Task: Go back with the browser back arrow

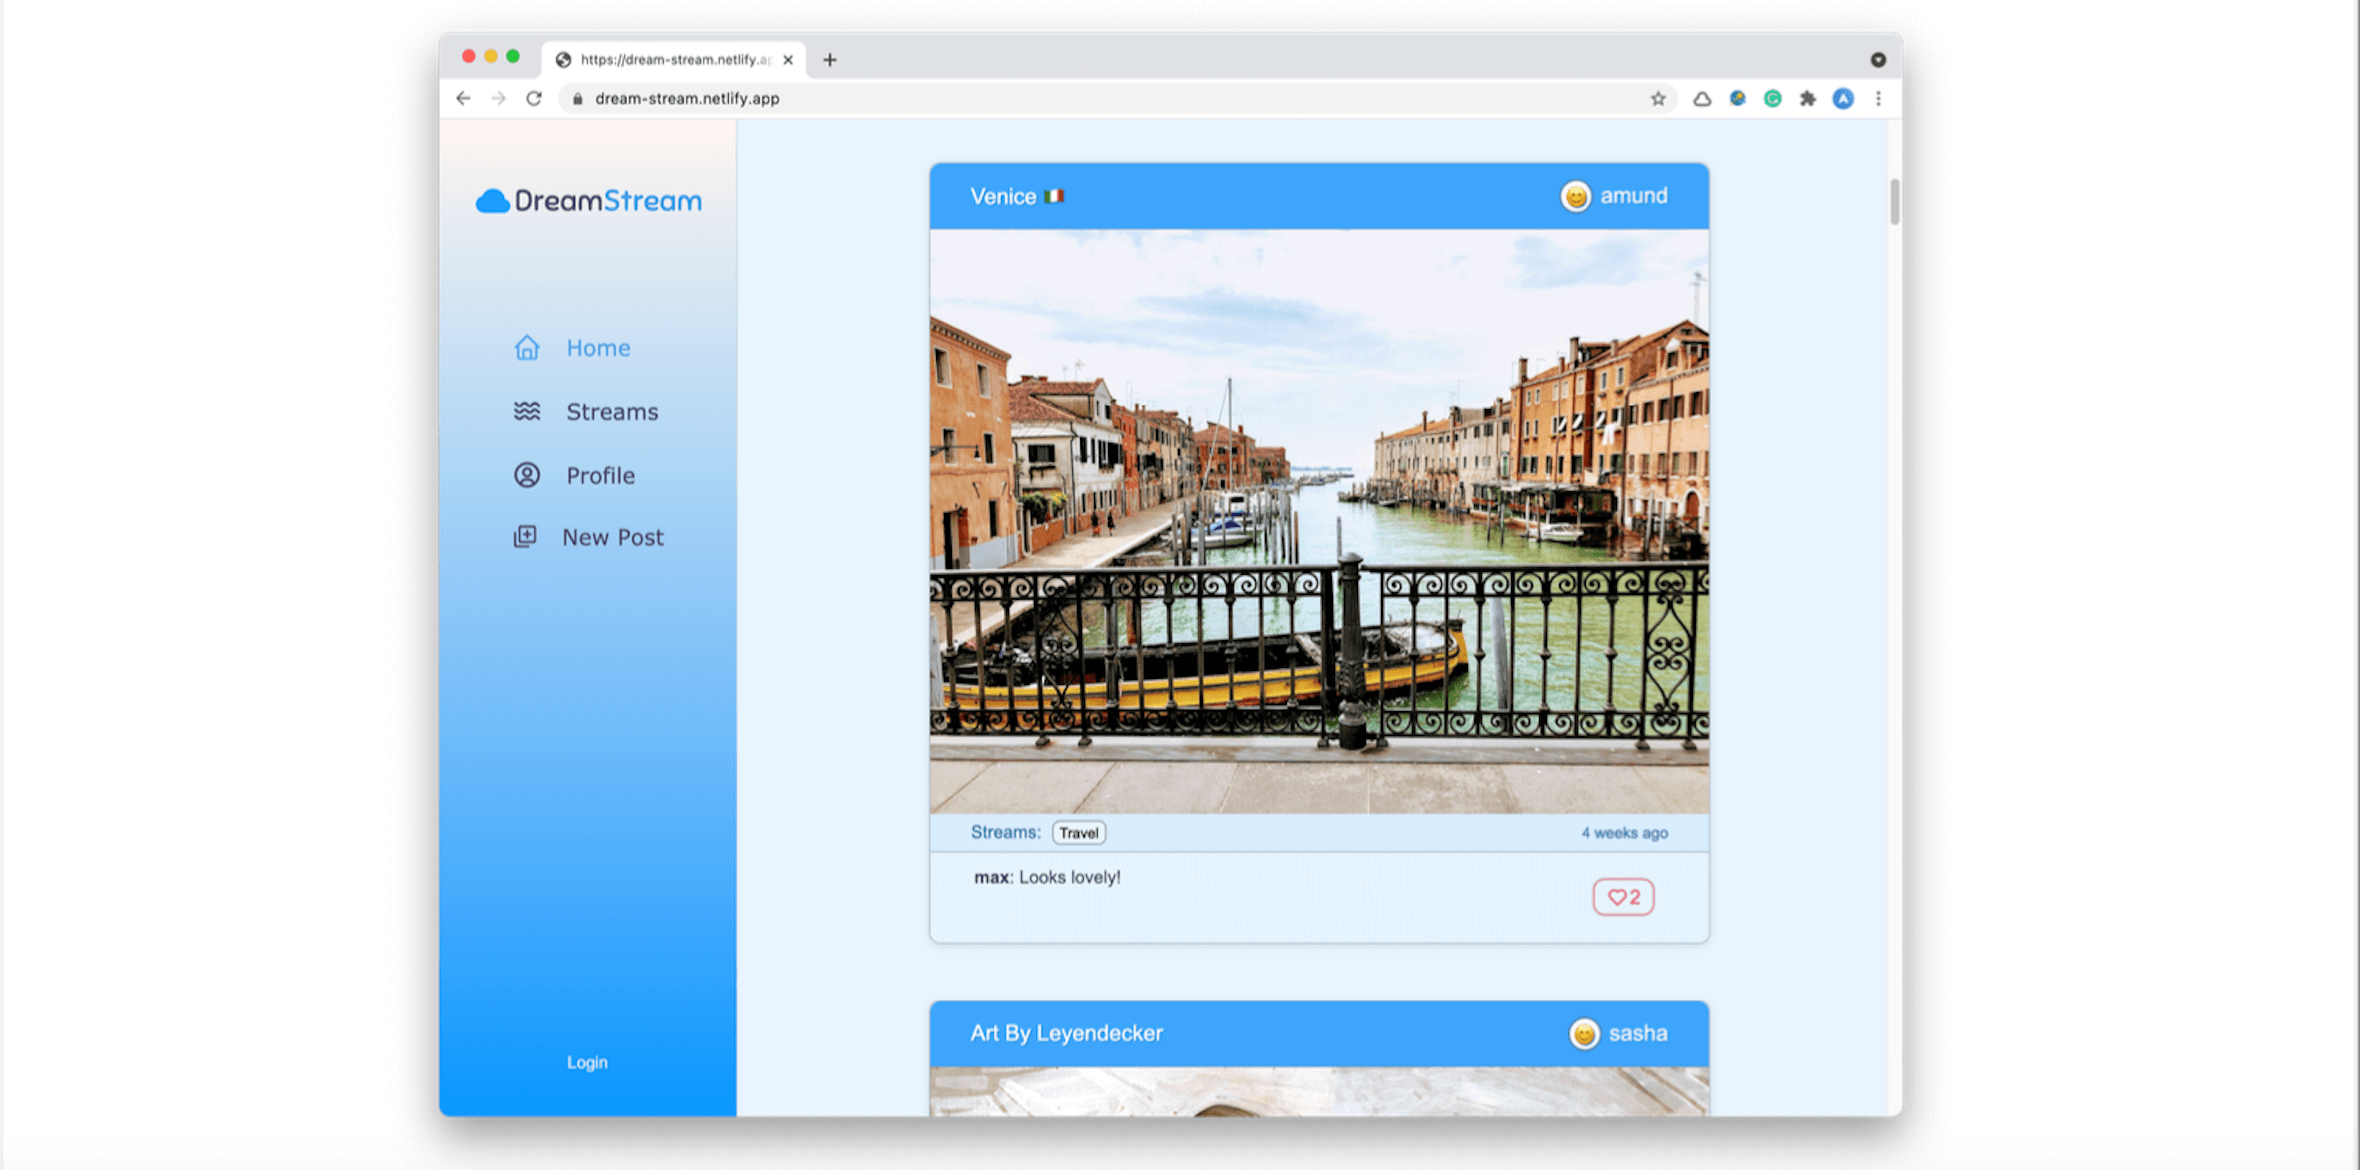Action: (463, 98)
